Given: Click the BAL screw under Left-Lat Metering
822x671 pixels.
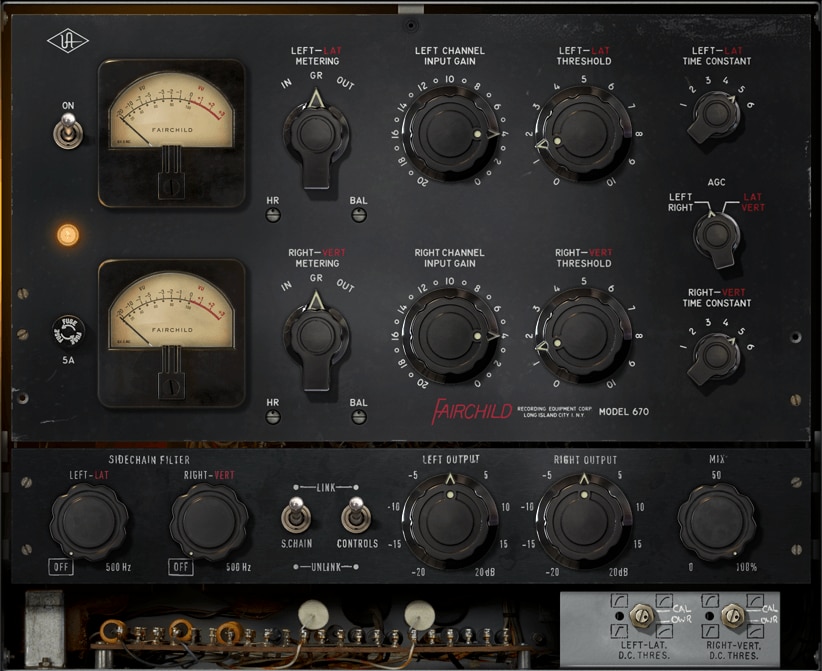Looking at the screenshot, I should tap(359, 215).
